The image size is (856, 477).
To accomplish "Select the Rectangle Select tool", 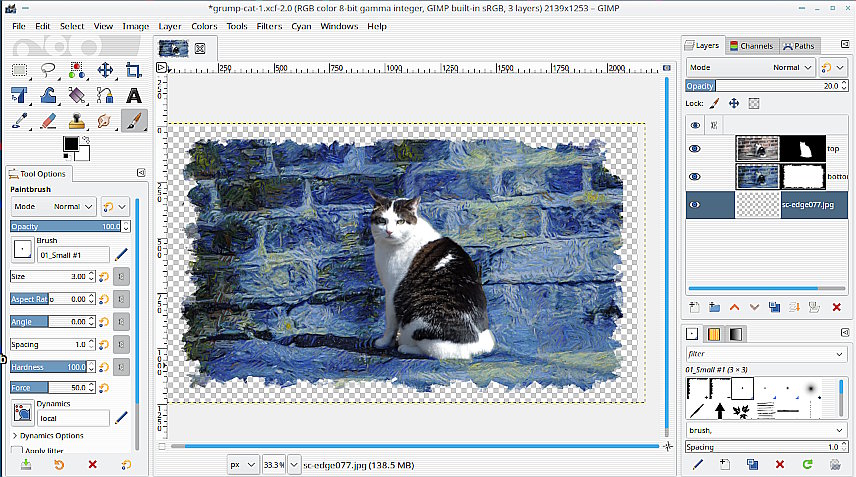I will click(20, 70).
